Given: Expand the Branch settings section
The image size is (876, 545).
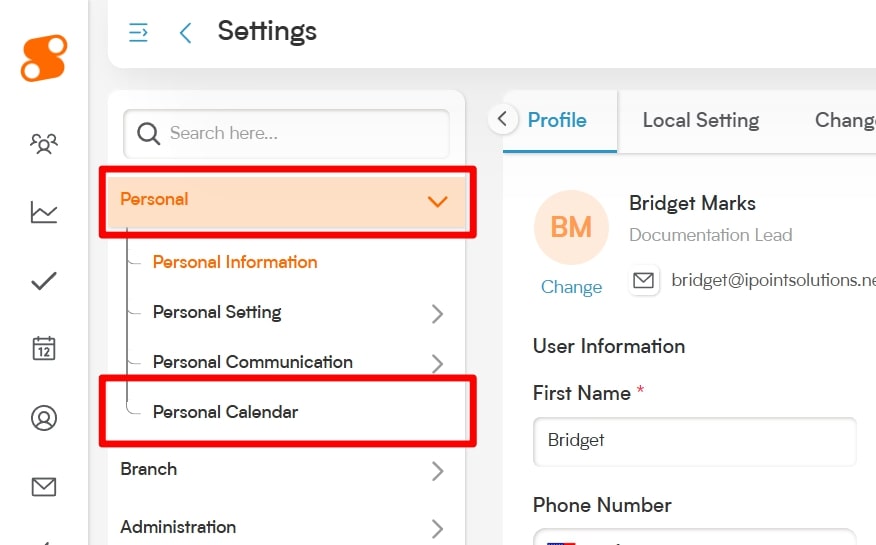Looking at the screenshot, I should click(437, 470).
